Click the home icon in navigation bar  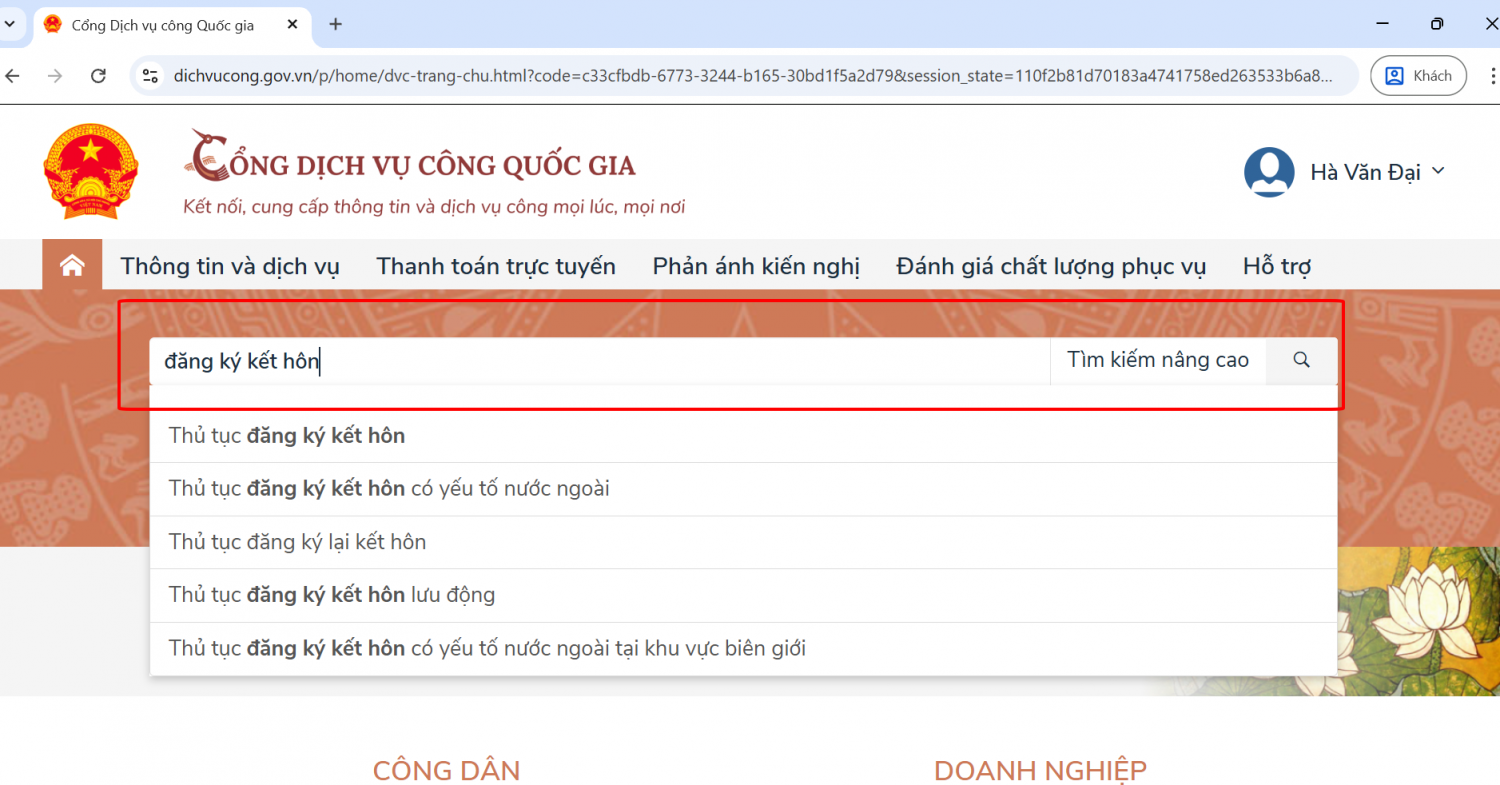[x=72, y=266]
